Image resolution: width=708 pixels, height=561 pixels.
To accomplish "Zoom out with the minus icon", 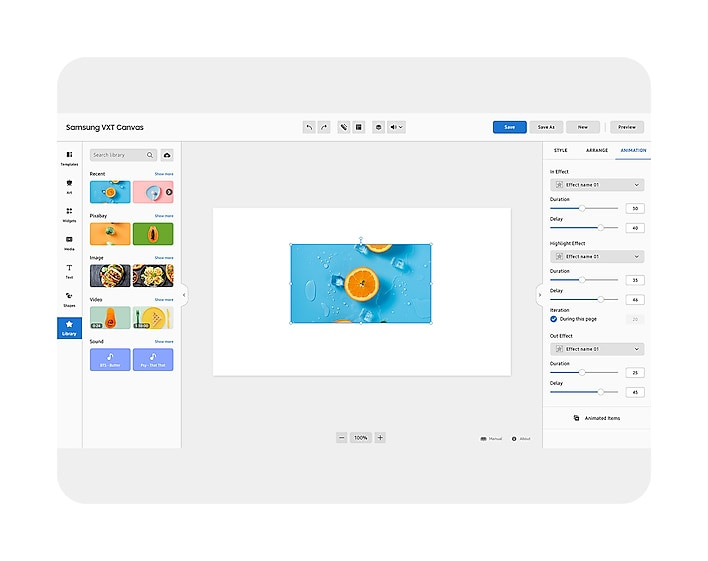I will pyautogui.click(x=342, y=437).
